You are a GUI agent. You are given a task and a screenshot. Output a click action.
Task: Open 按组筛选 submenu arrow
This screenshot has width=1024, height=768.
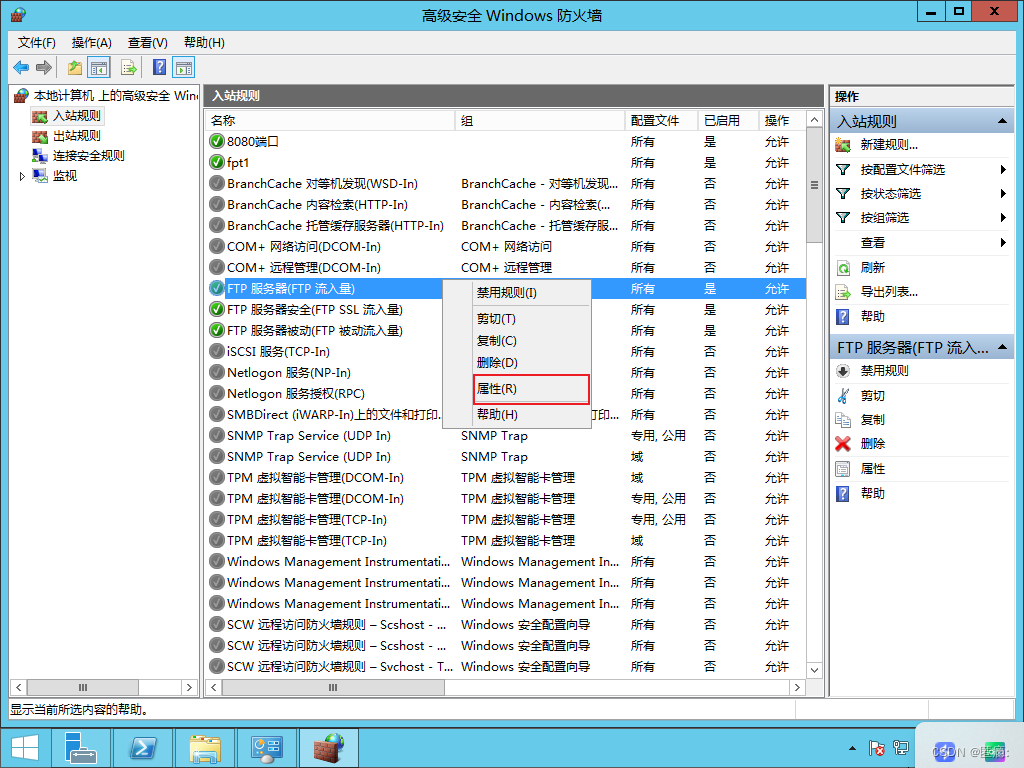click(x=1003, y=218)
